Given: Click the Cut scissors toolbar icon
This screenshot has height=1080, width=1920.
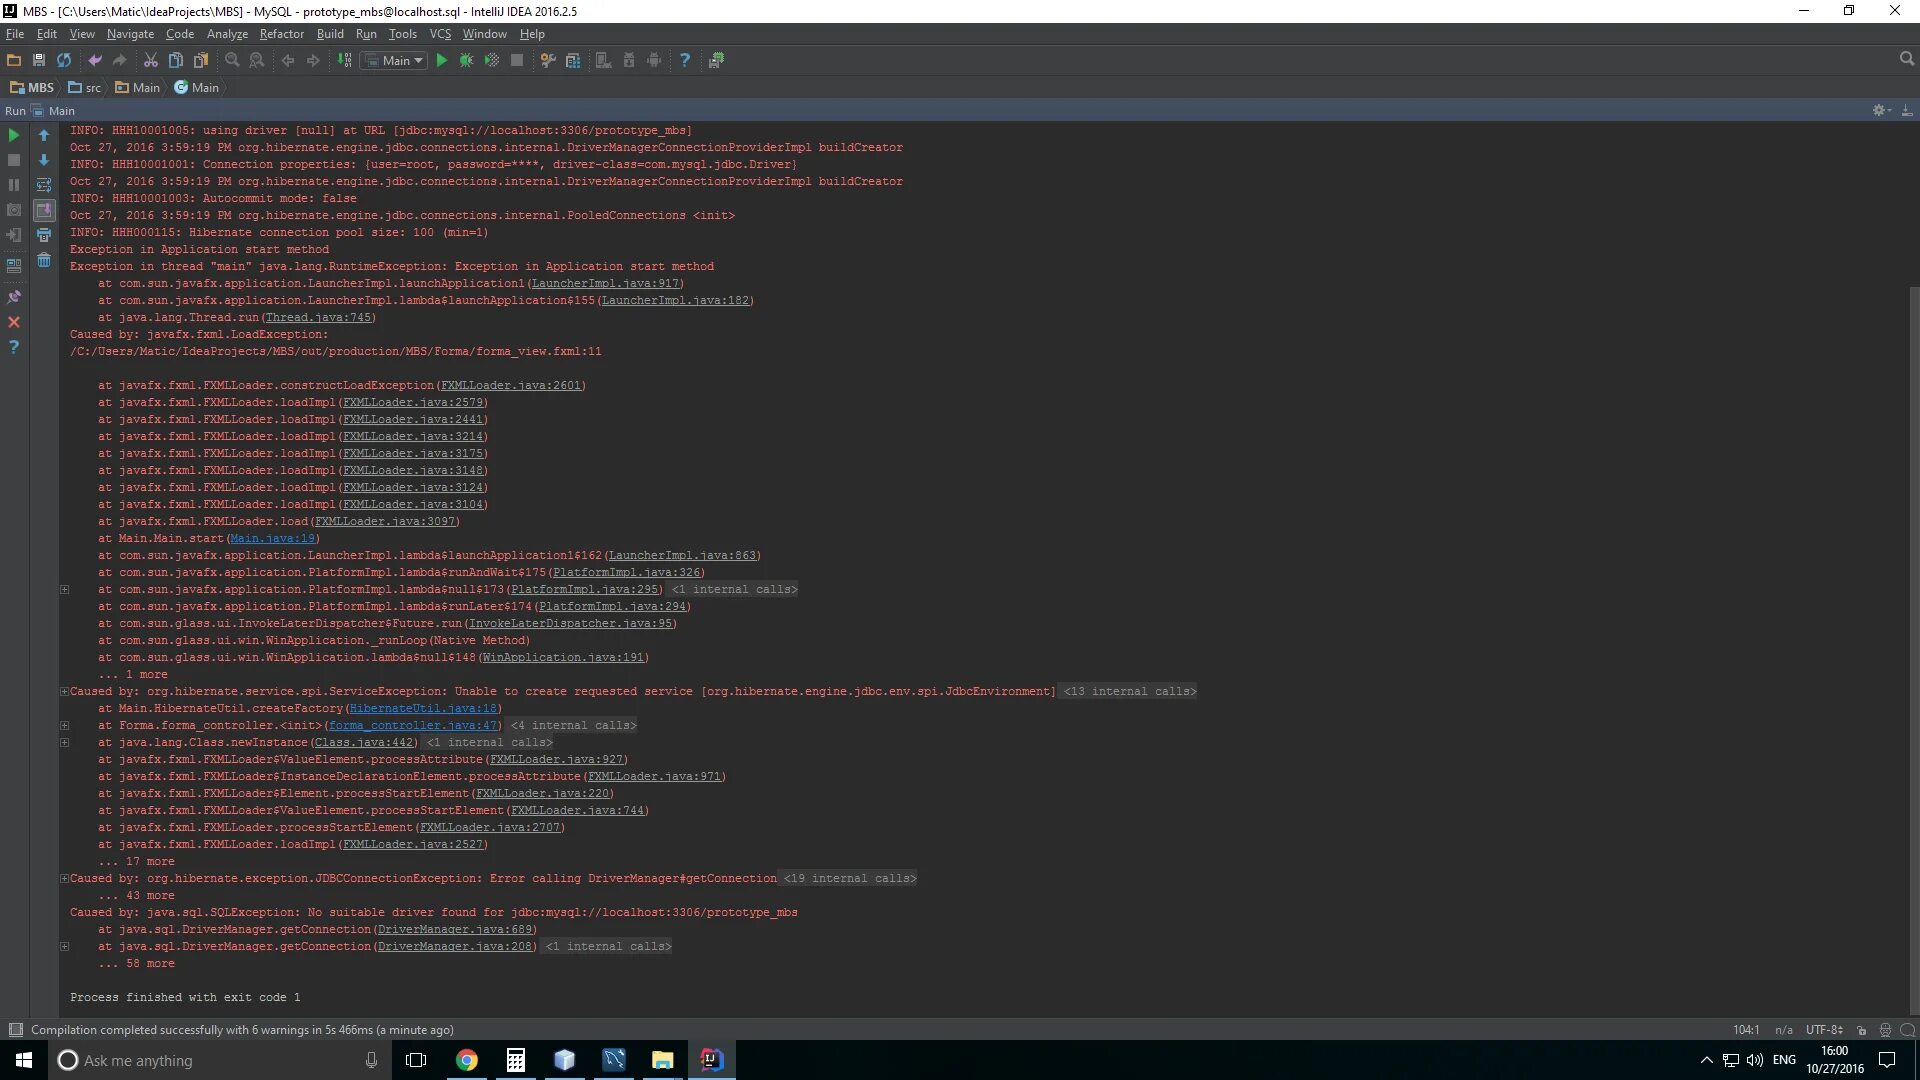Looking at the screenshot, I should tap(151, 61).
